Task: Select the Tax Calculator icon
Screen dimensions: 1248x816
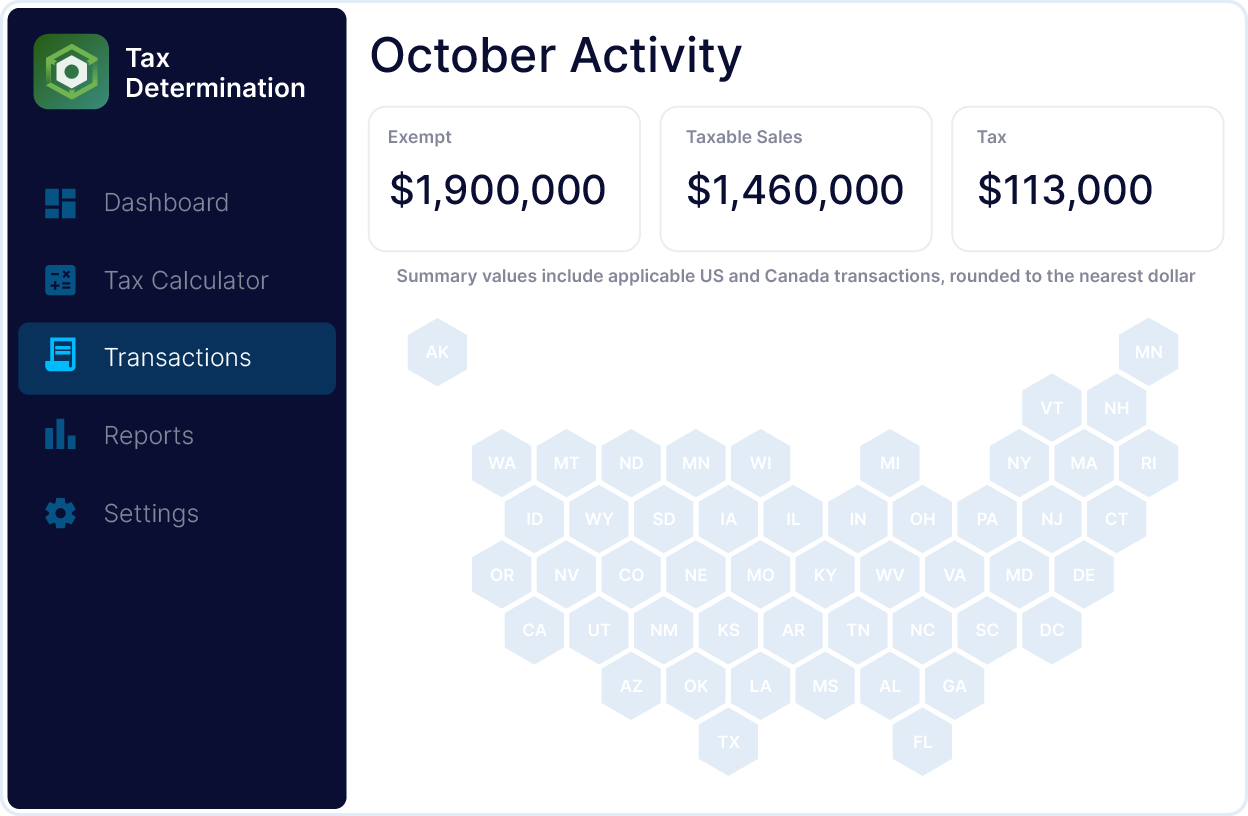Action: point(61,280)
